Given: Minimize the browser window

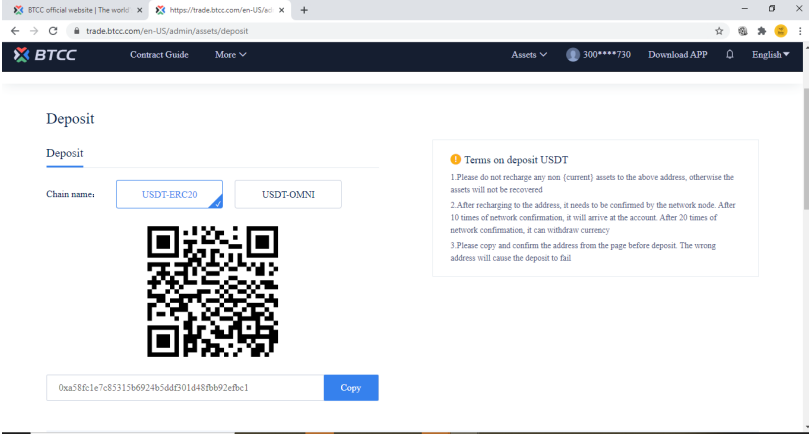Looking at the screenshot, I should [x=745, y=9].
